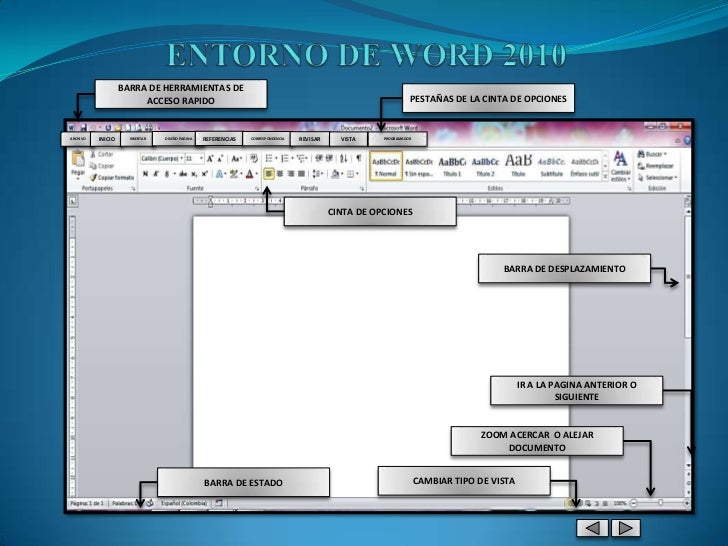Click the sort A-Z icon
Viewport: 728px width, 546px height.
coord(344,159)
